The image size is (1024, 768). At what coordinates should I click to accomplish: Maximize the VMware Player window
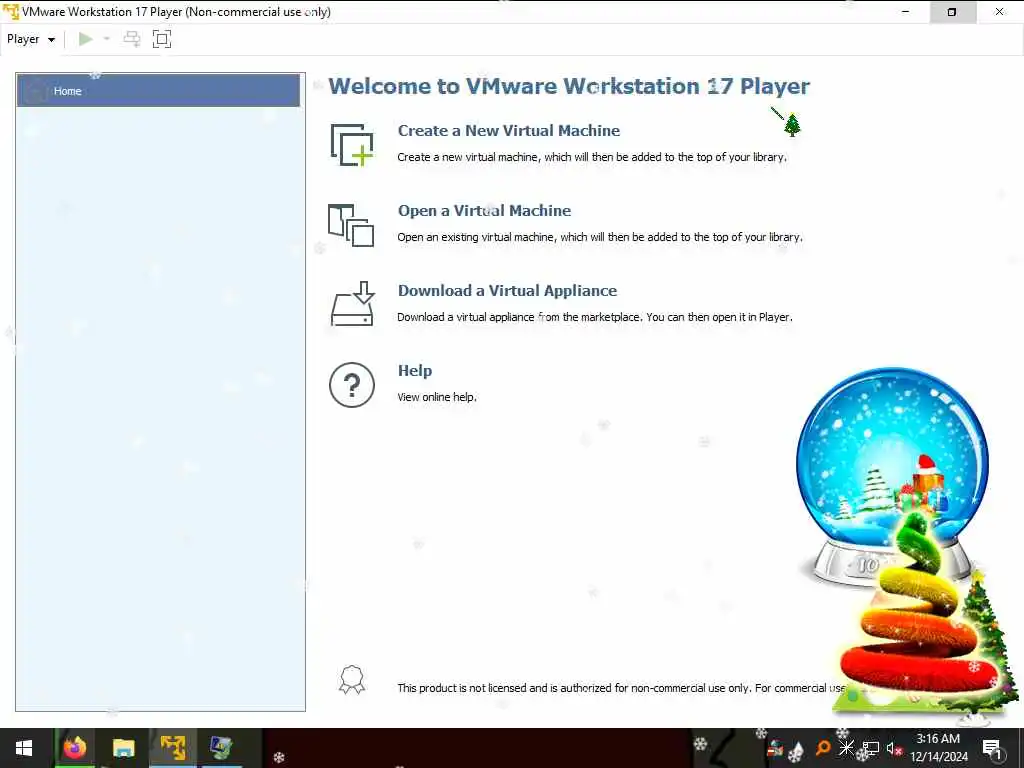pos(952,12)
